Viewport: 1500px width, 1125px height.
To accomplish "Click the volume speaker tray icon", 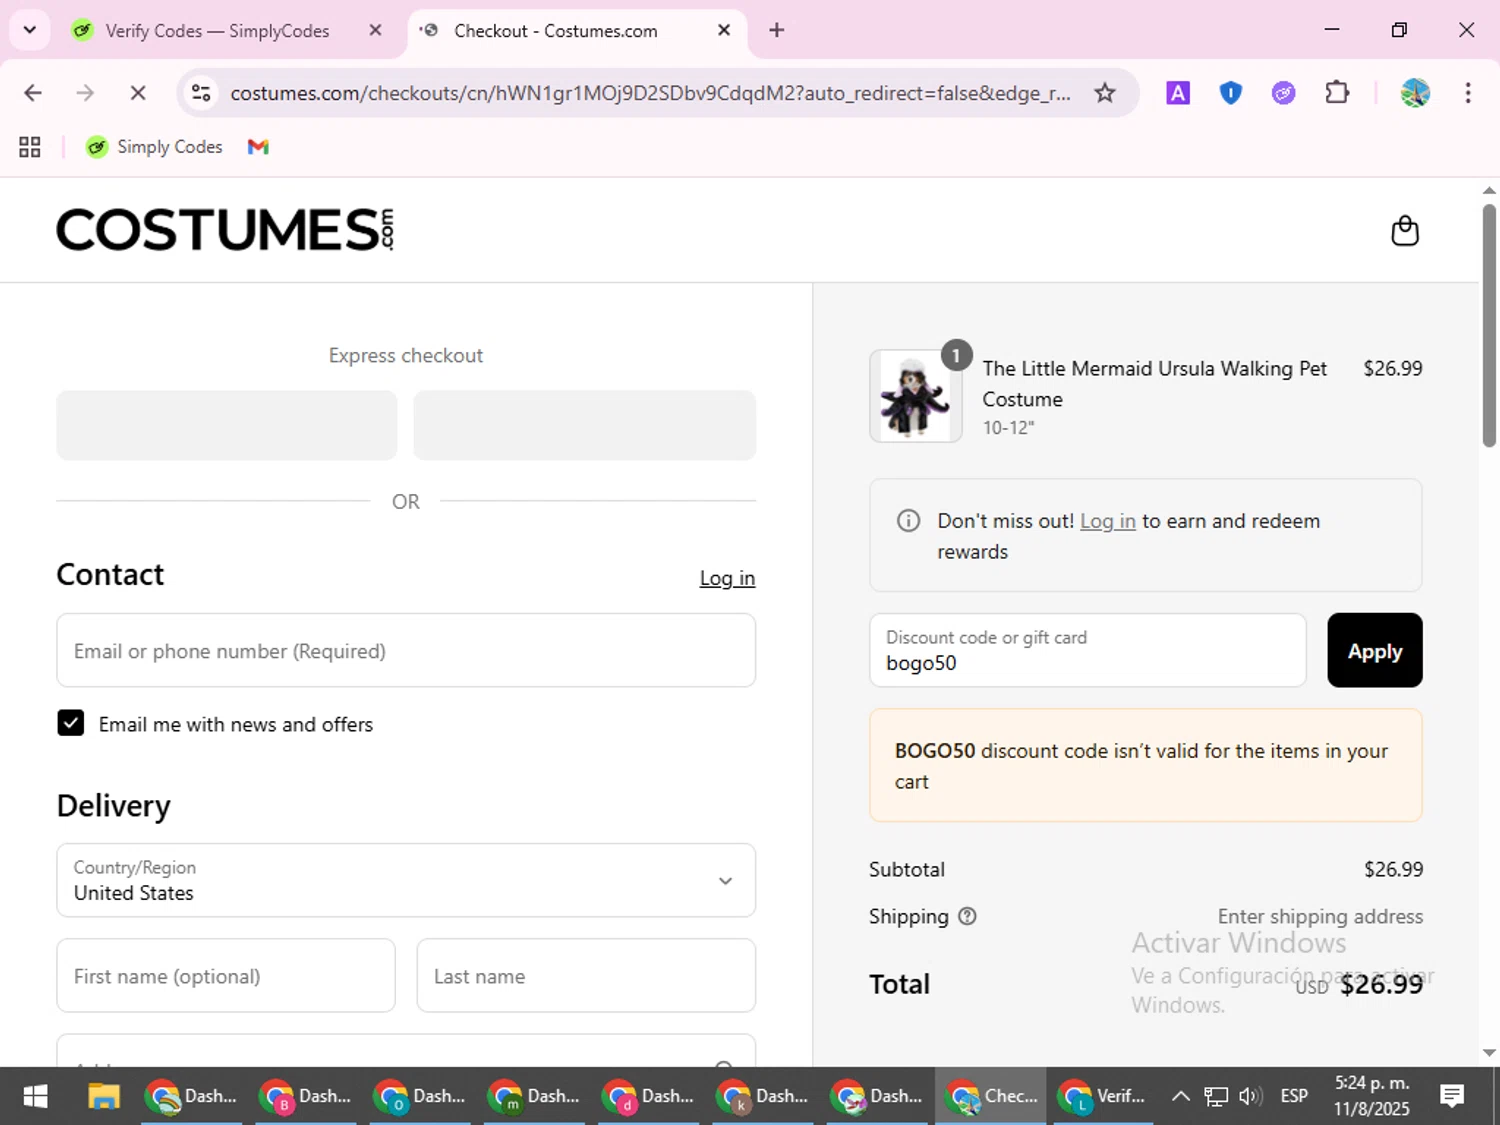I will coord(1250,1096).
